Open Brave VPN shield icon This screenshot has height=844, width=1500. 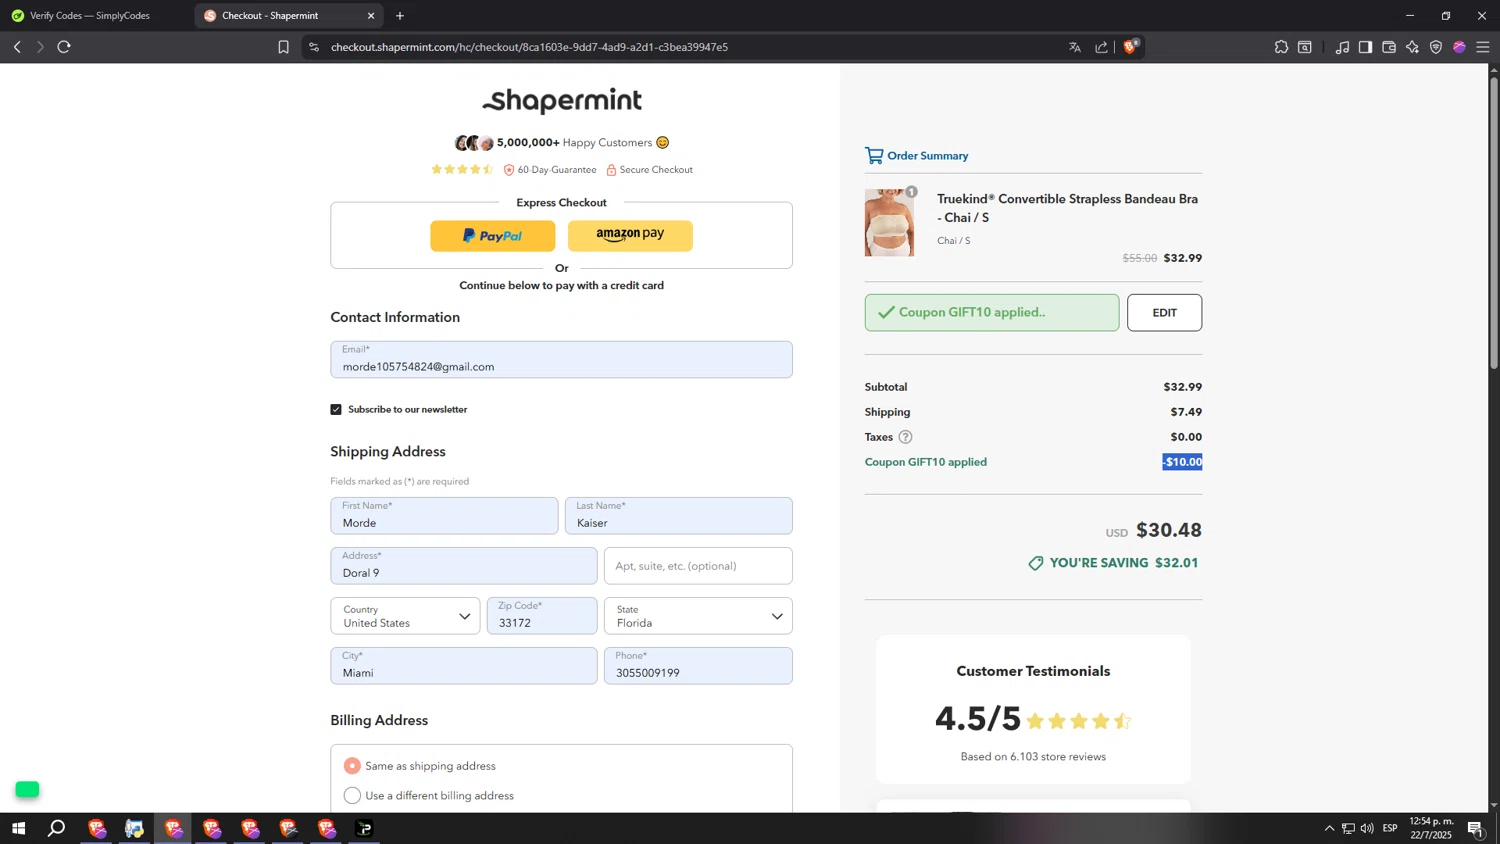tap(1436, 47)
